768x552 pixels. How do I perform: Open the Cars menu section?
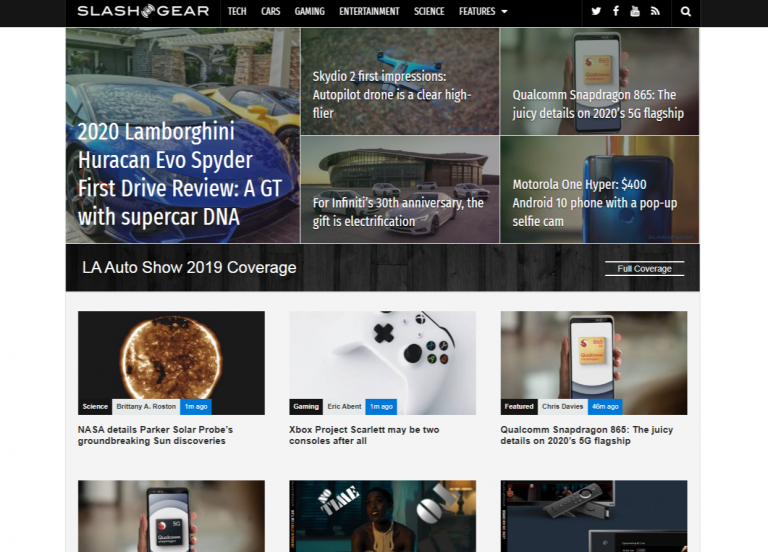pos(270,11)
